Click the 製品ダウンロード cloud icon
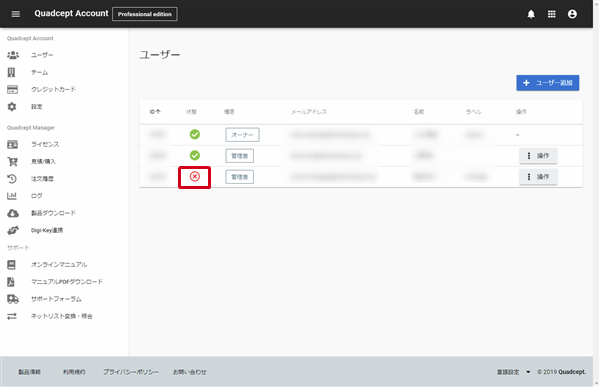The width and height of the screenshot is (600, 387). [x=13, y=213]
